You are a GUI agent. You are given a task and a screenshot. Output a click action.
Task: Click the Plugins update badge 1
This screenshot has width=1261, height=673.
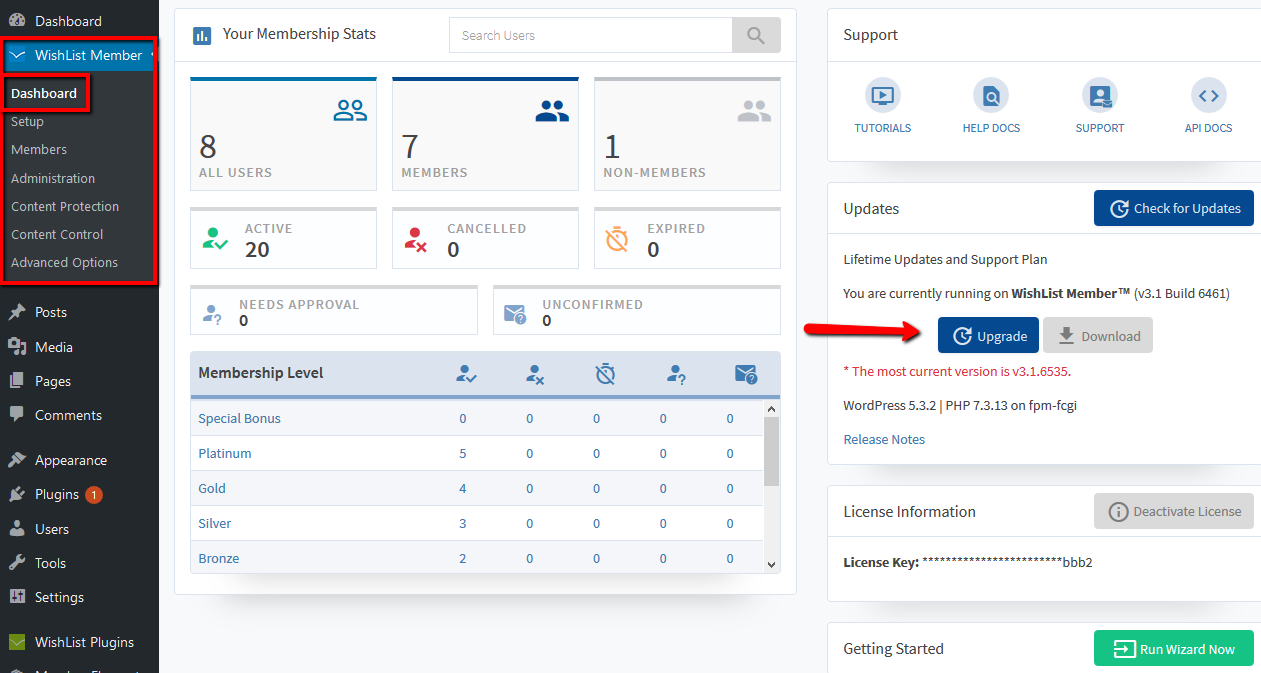[94, 494]
